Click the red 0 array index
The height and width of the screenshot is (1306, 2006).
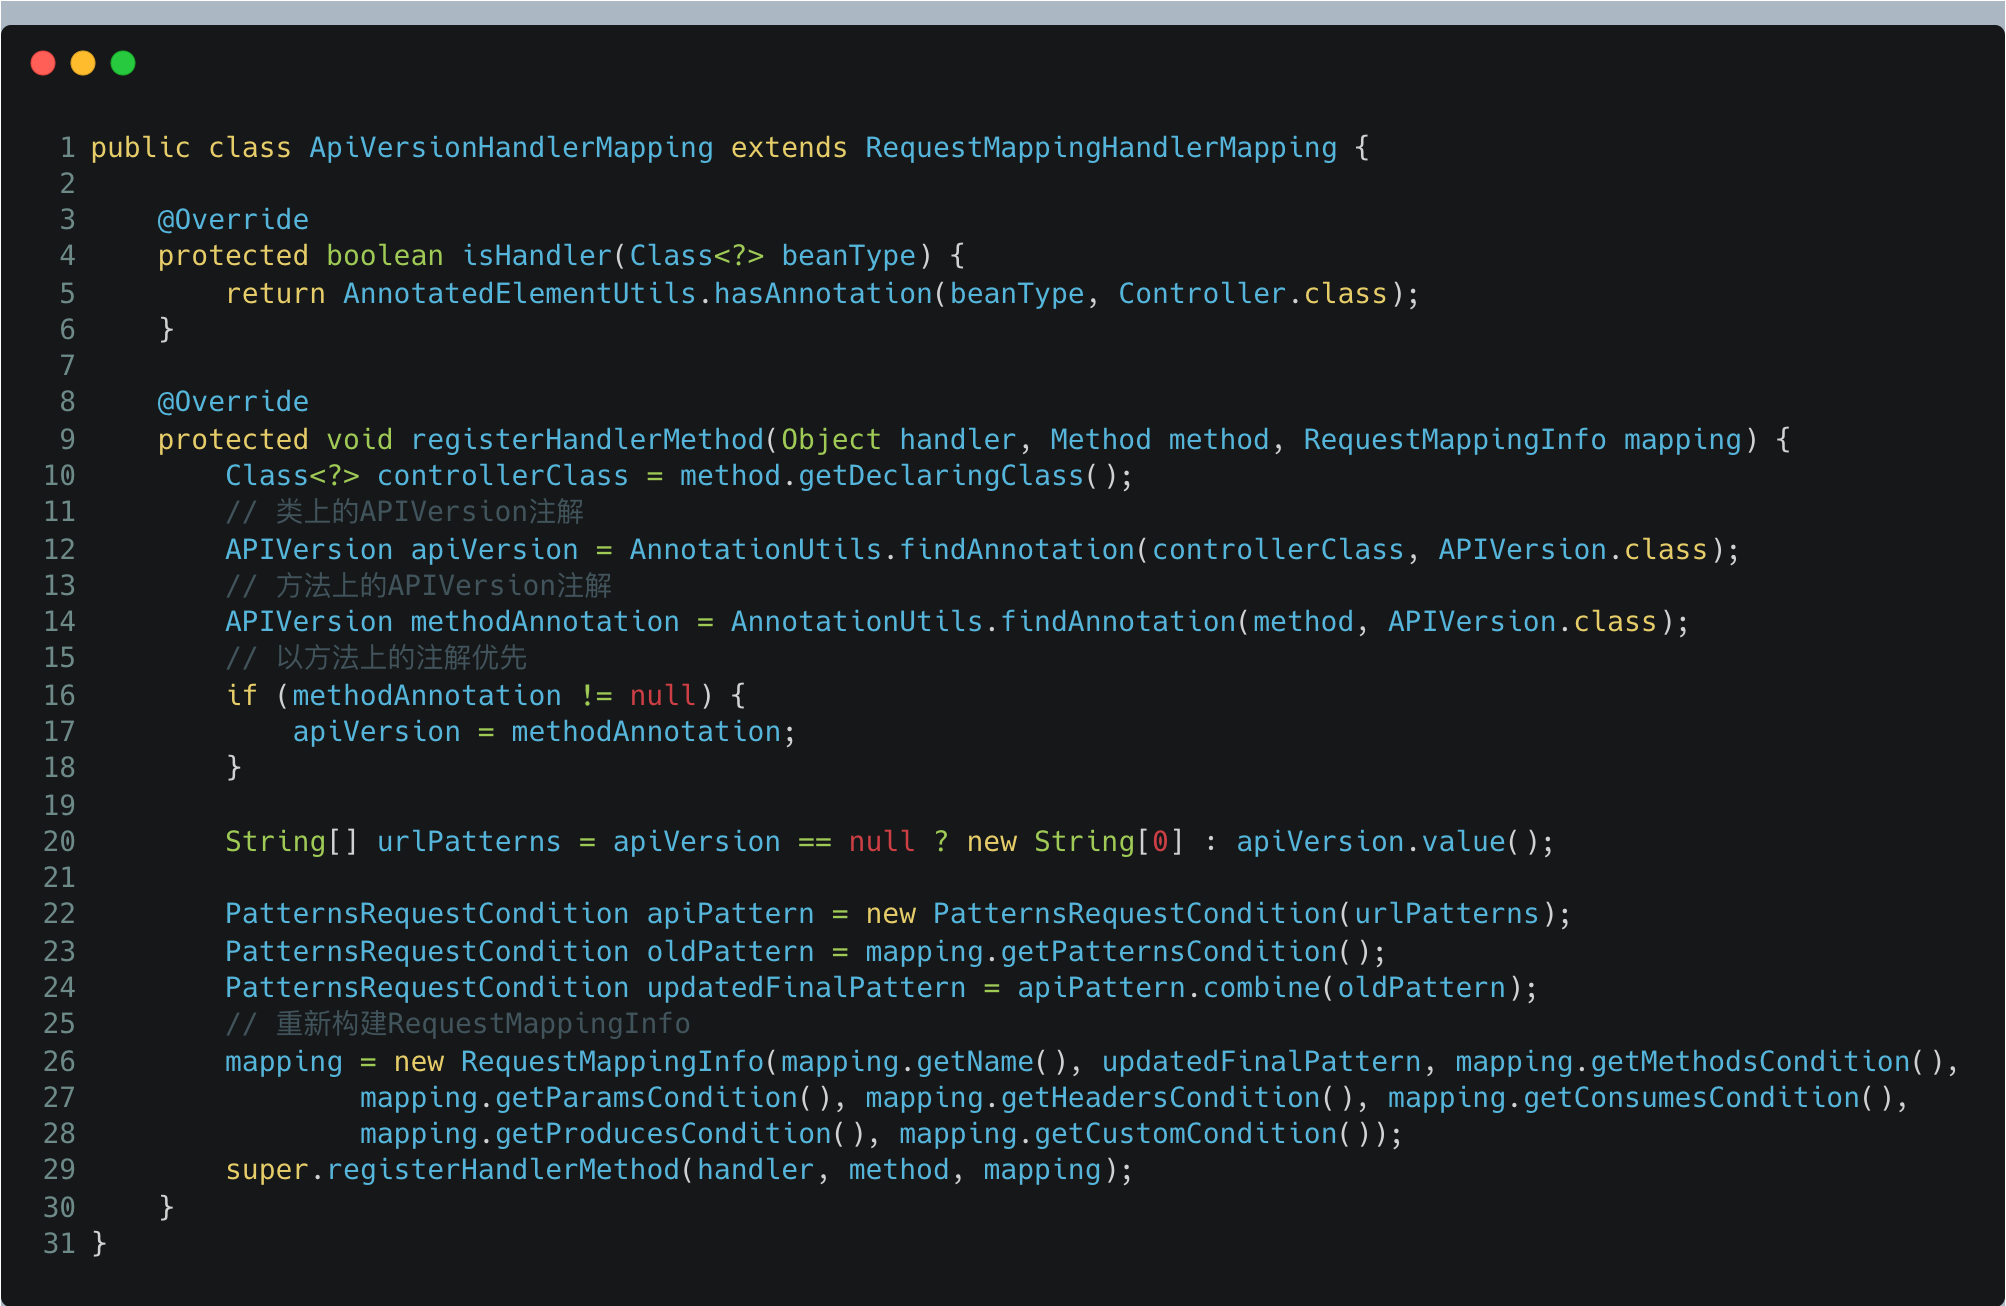click(x=1160, y=842)
